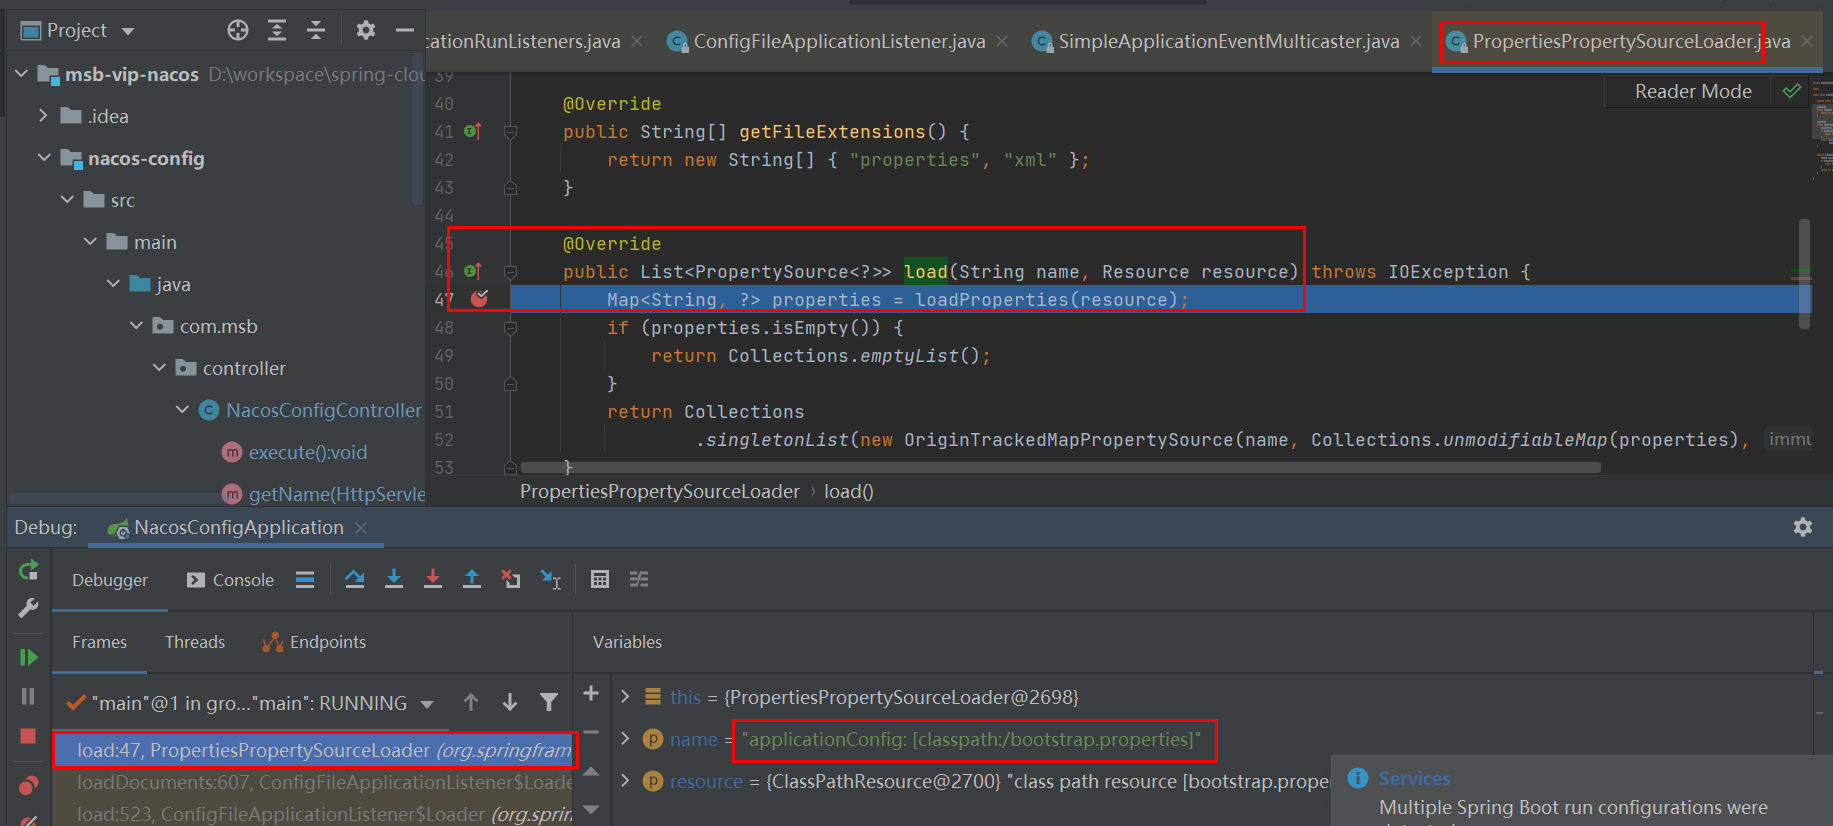1833x826 pixels.
Task: Collapse controller package
Action: (159, 368)
